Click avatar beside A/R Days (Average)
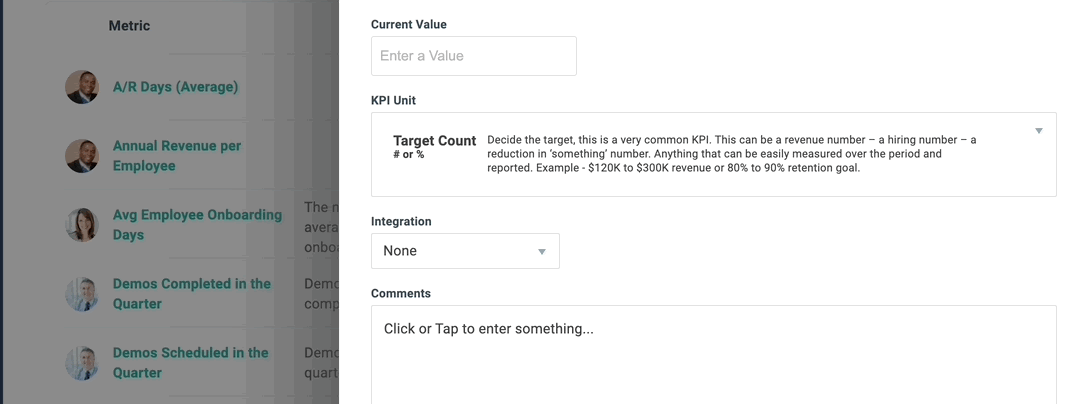Screen dimensions: 1080x404 (82, 87)
